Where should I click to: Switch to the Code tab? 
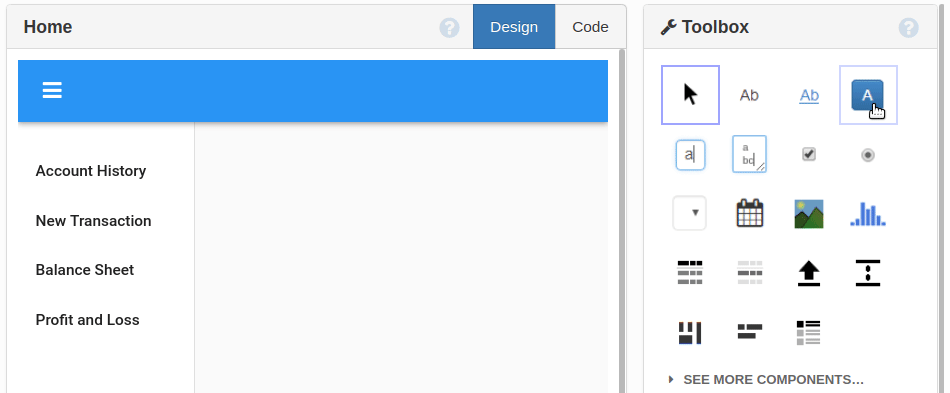[x=590, y=27]
